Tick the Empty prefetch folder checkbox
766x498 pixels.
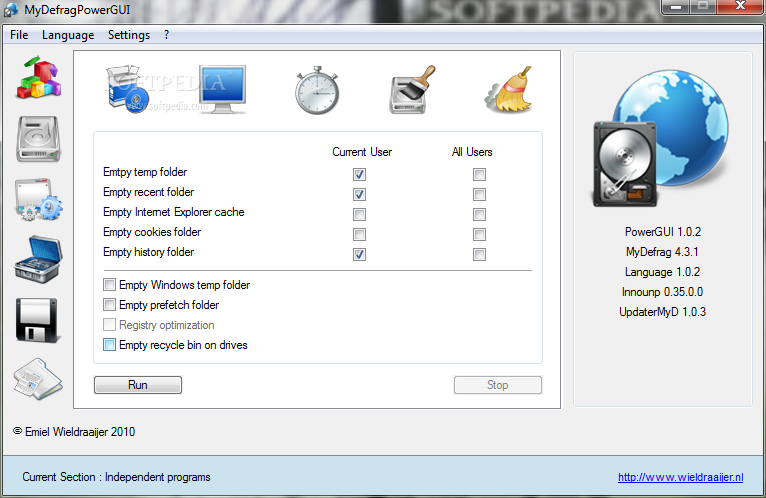(x=109, y=304)
